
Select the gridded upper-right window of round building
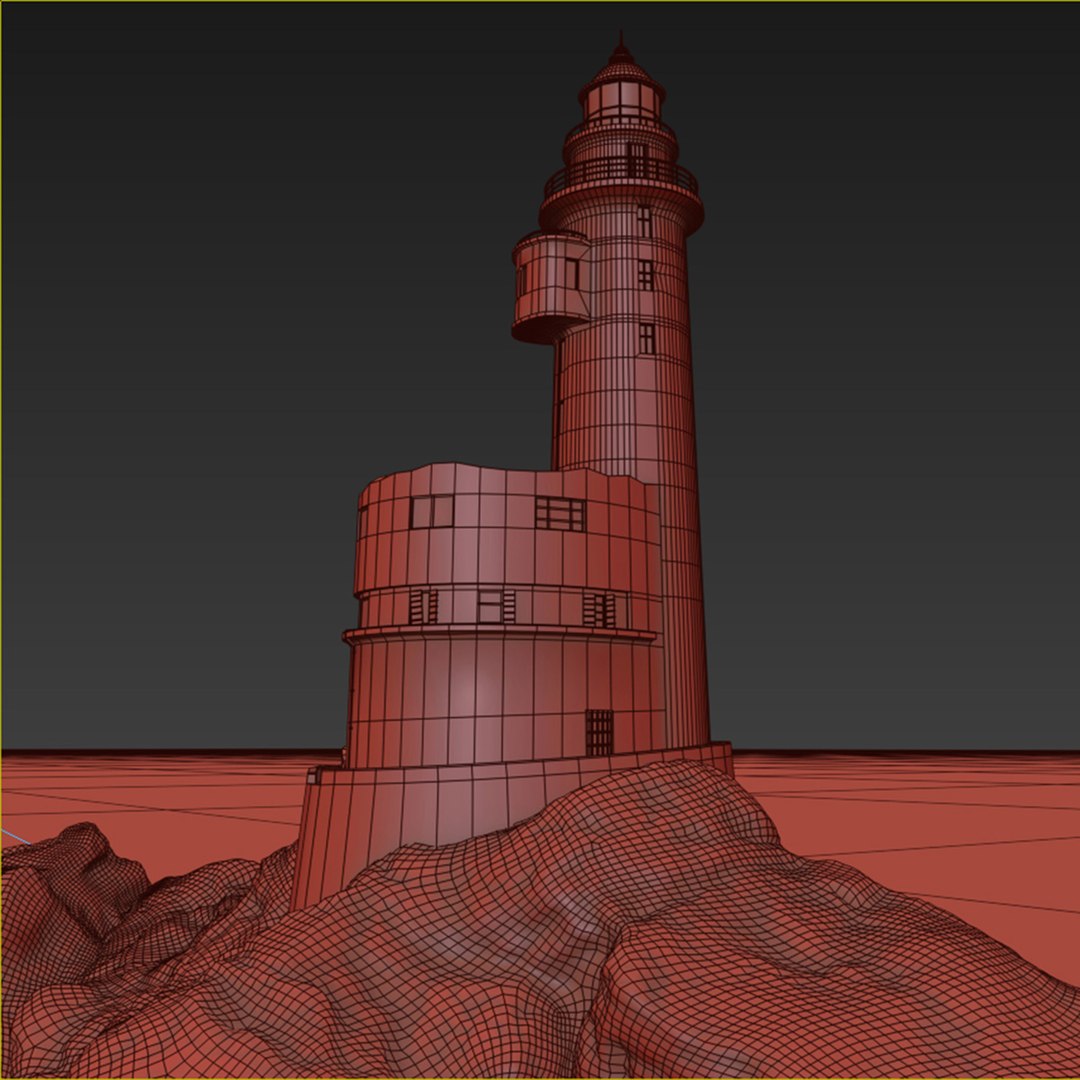560,514
